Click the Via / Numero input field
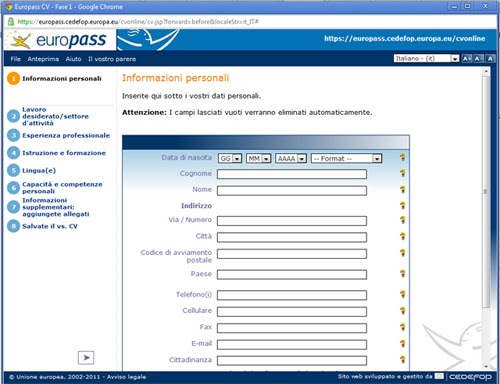The image size is (500, 384). (x=292, y=221)
